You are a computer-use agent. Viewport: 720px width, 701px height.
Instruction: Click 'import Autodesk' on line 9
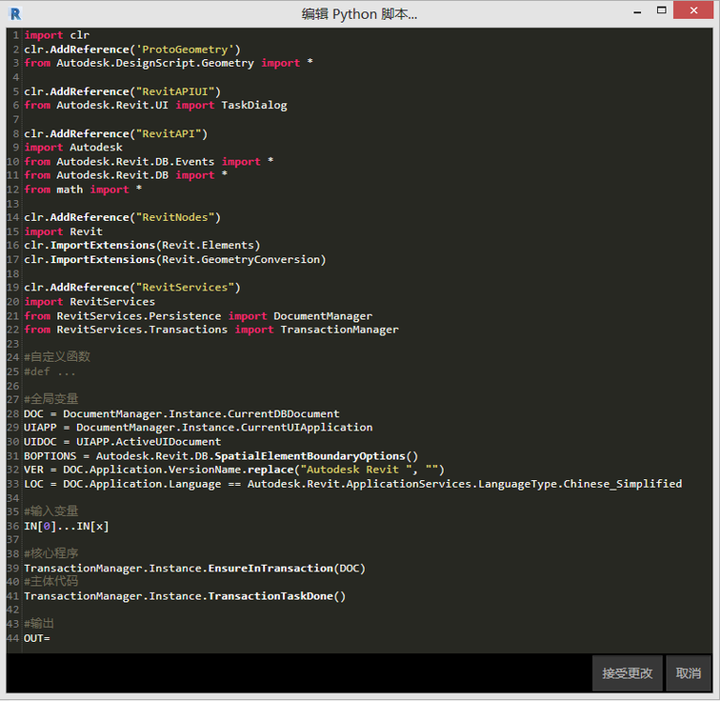[x=73, y=147]
